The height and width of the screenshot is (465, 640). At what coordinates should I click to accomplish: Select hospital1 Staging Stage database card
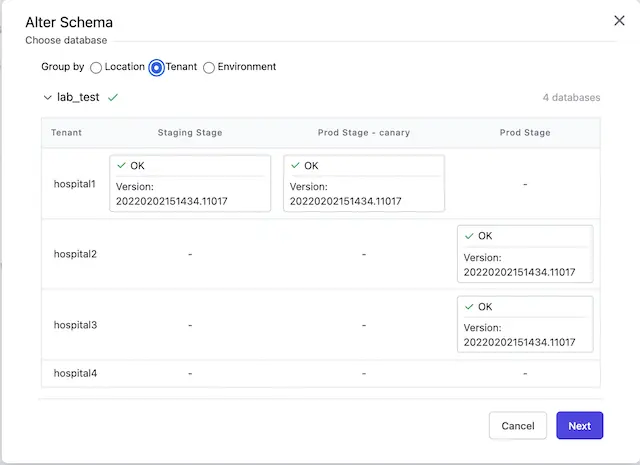[x=190, y=184]
